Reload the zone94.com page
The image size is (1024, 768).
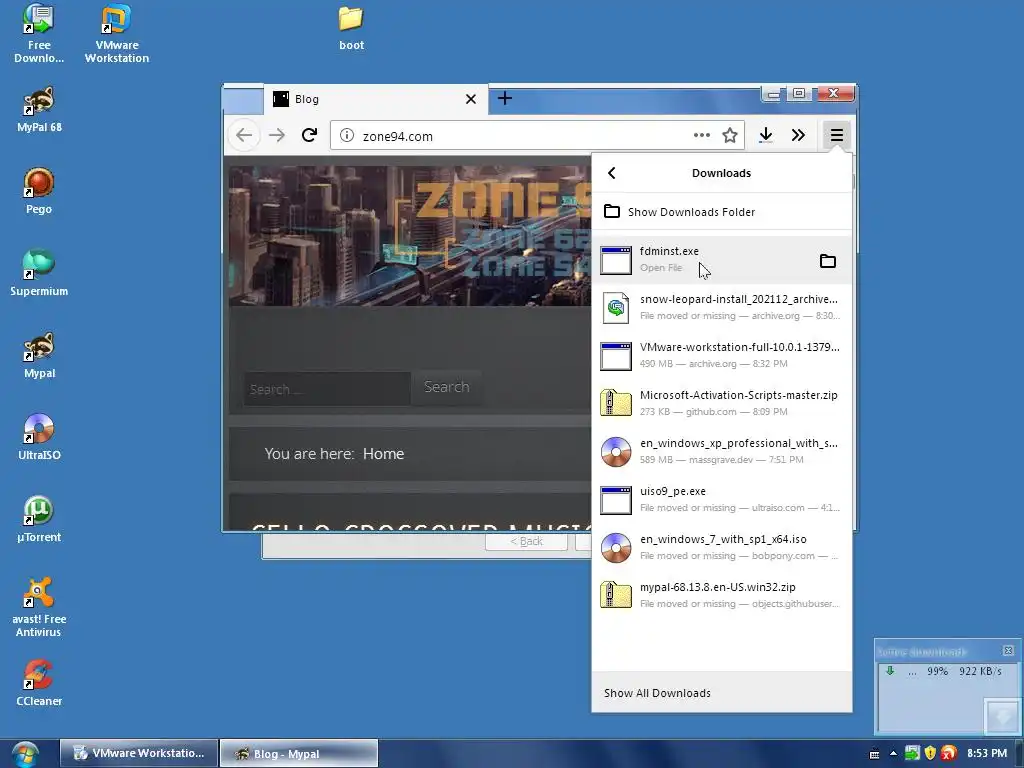click(310, 135)
